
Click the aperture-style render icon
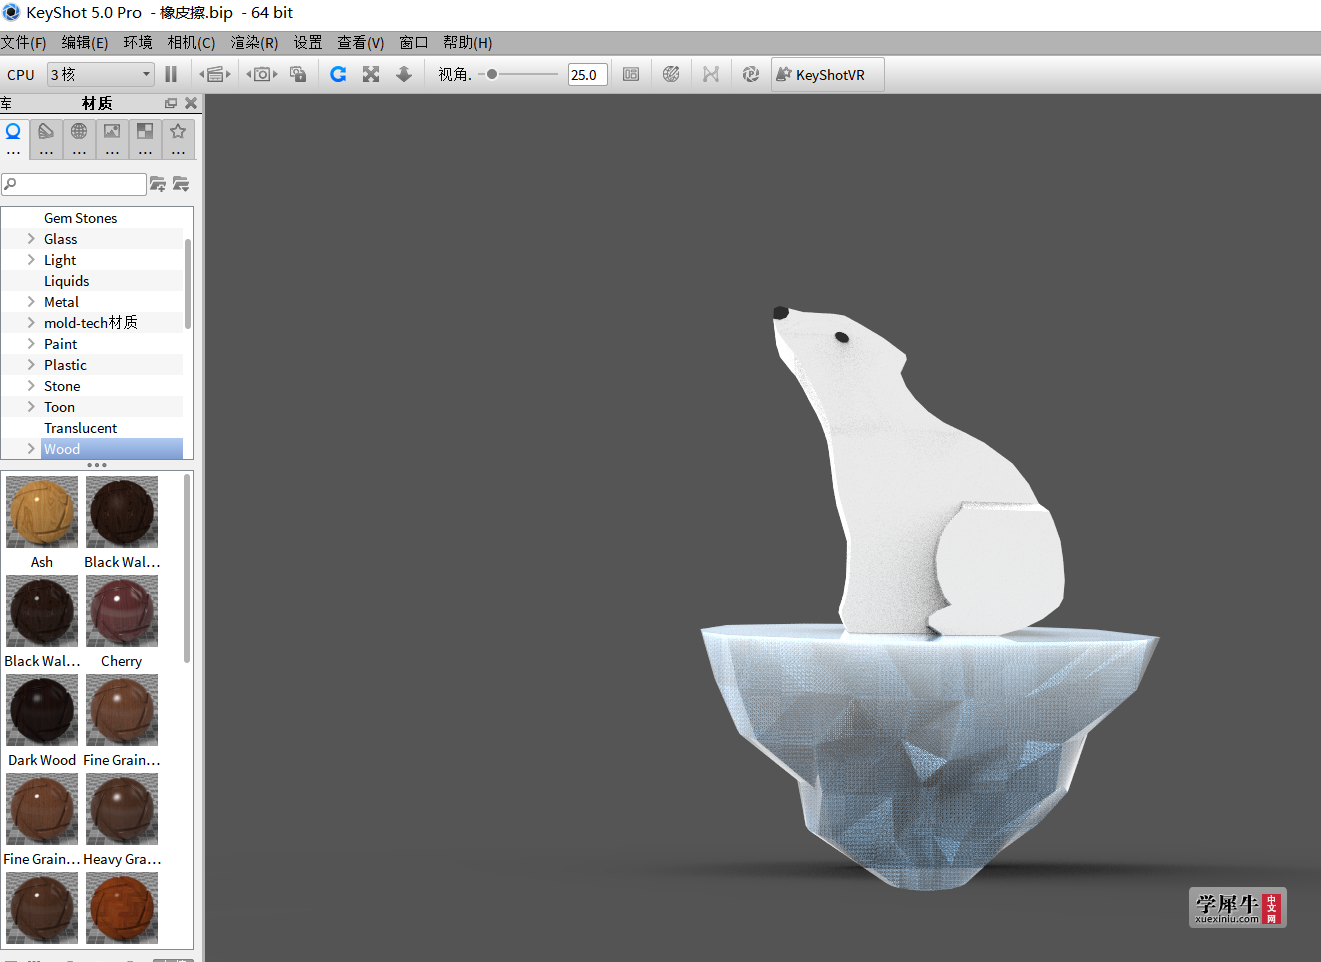751,74
